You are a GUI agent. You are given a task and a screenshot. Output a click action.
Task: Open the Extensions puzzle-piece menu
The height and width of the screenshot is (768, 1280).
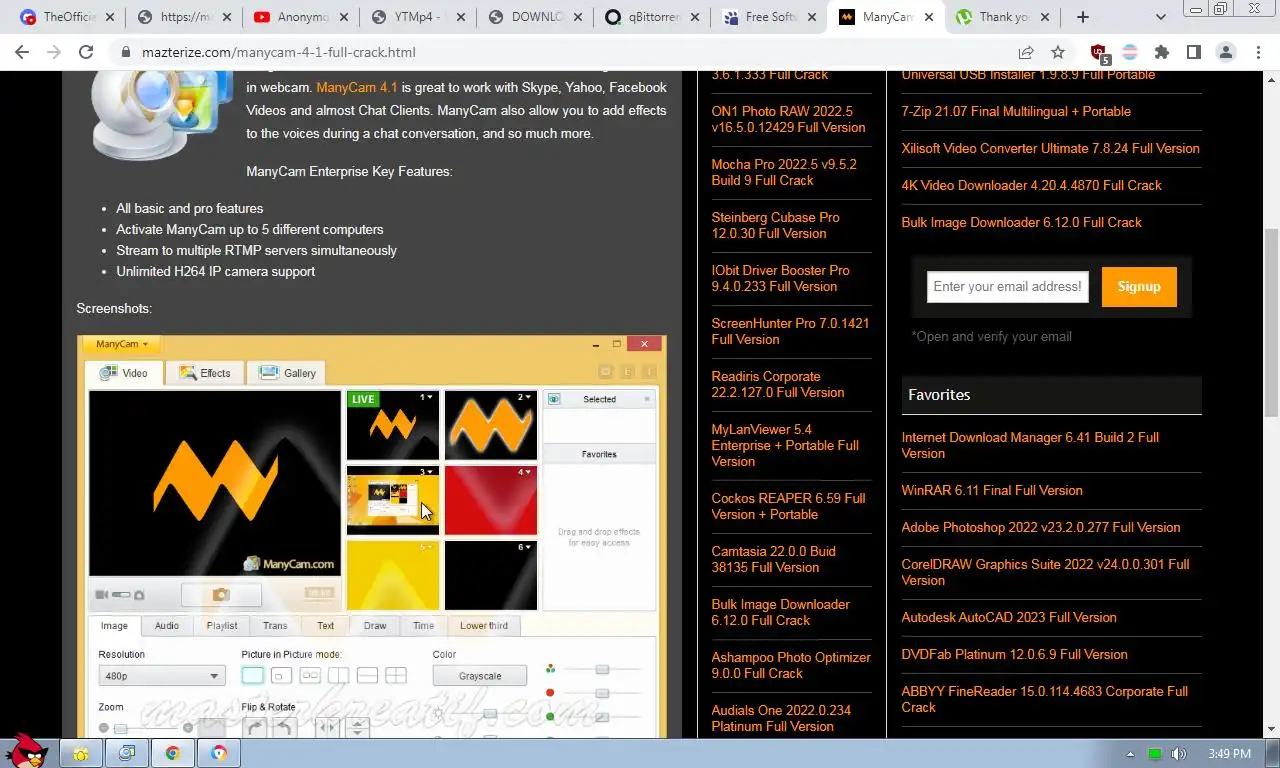(x=1161, y=52)
